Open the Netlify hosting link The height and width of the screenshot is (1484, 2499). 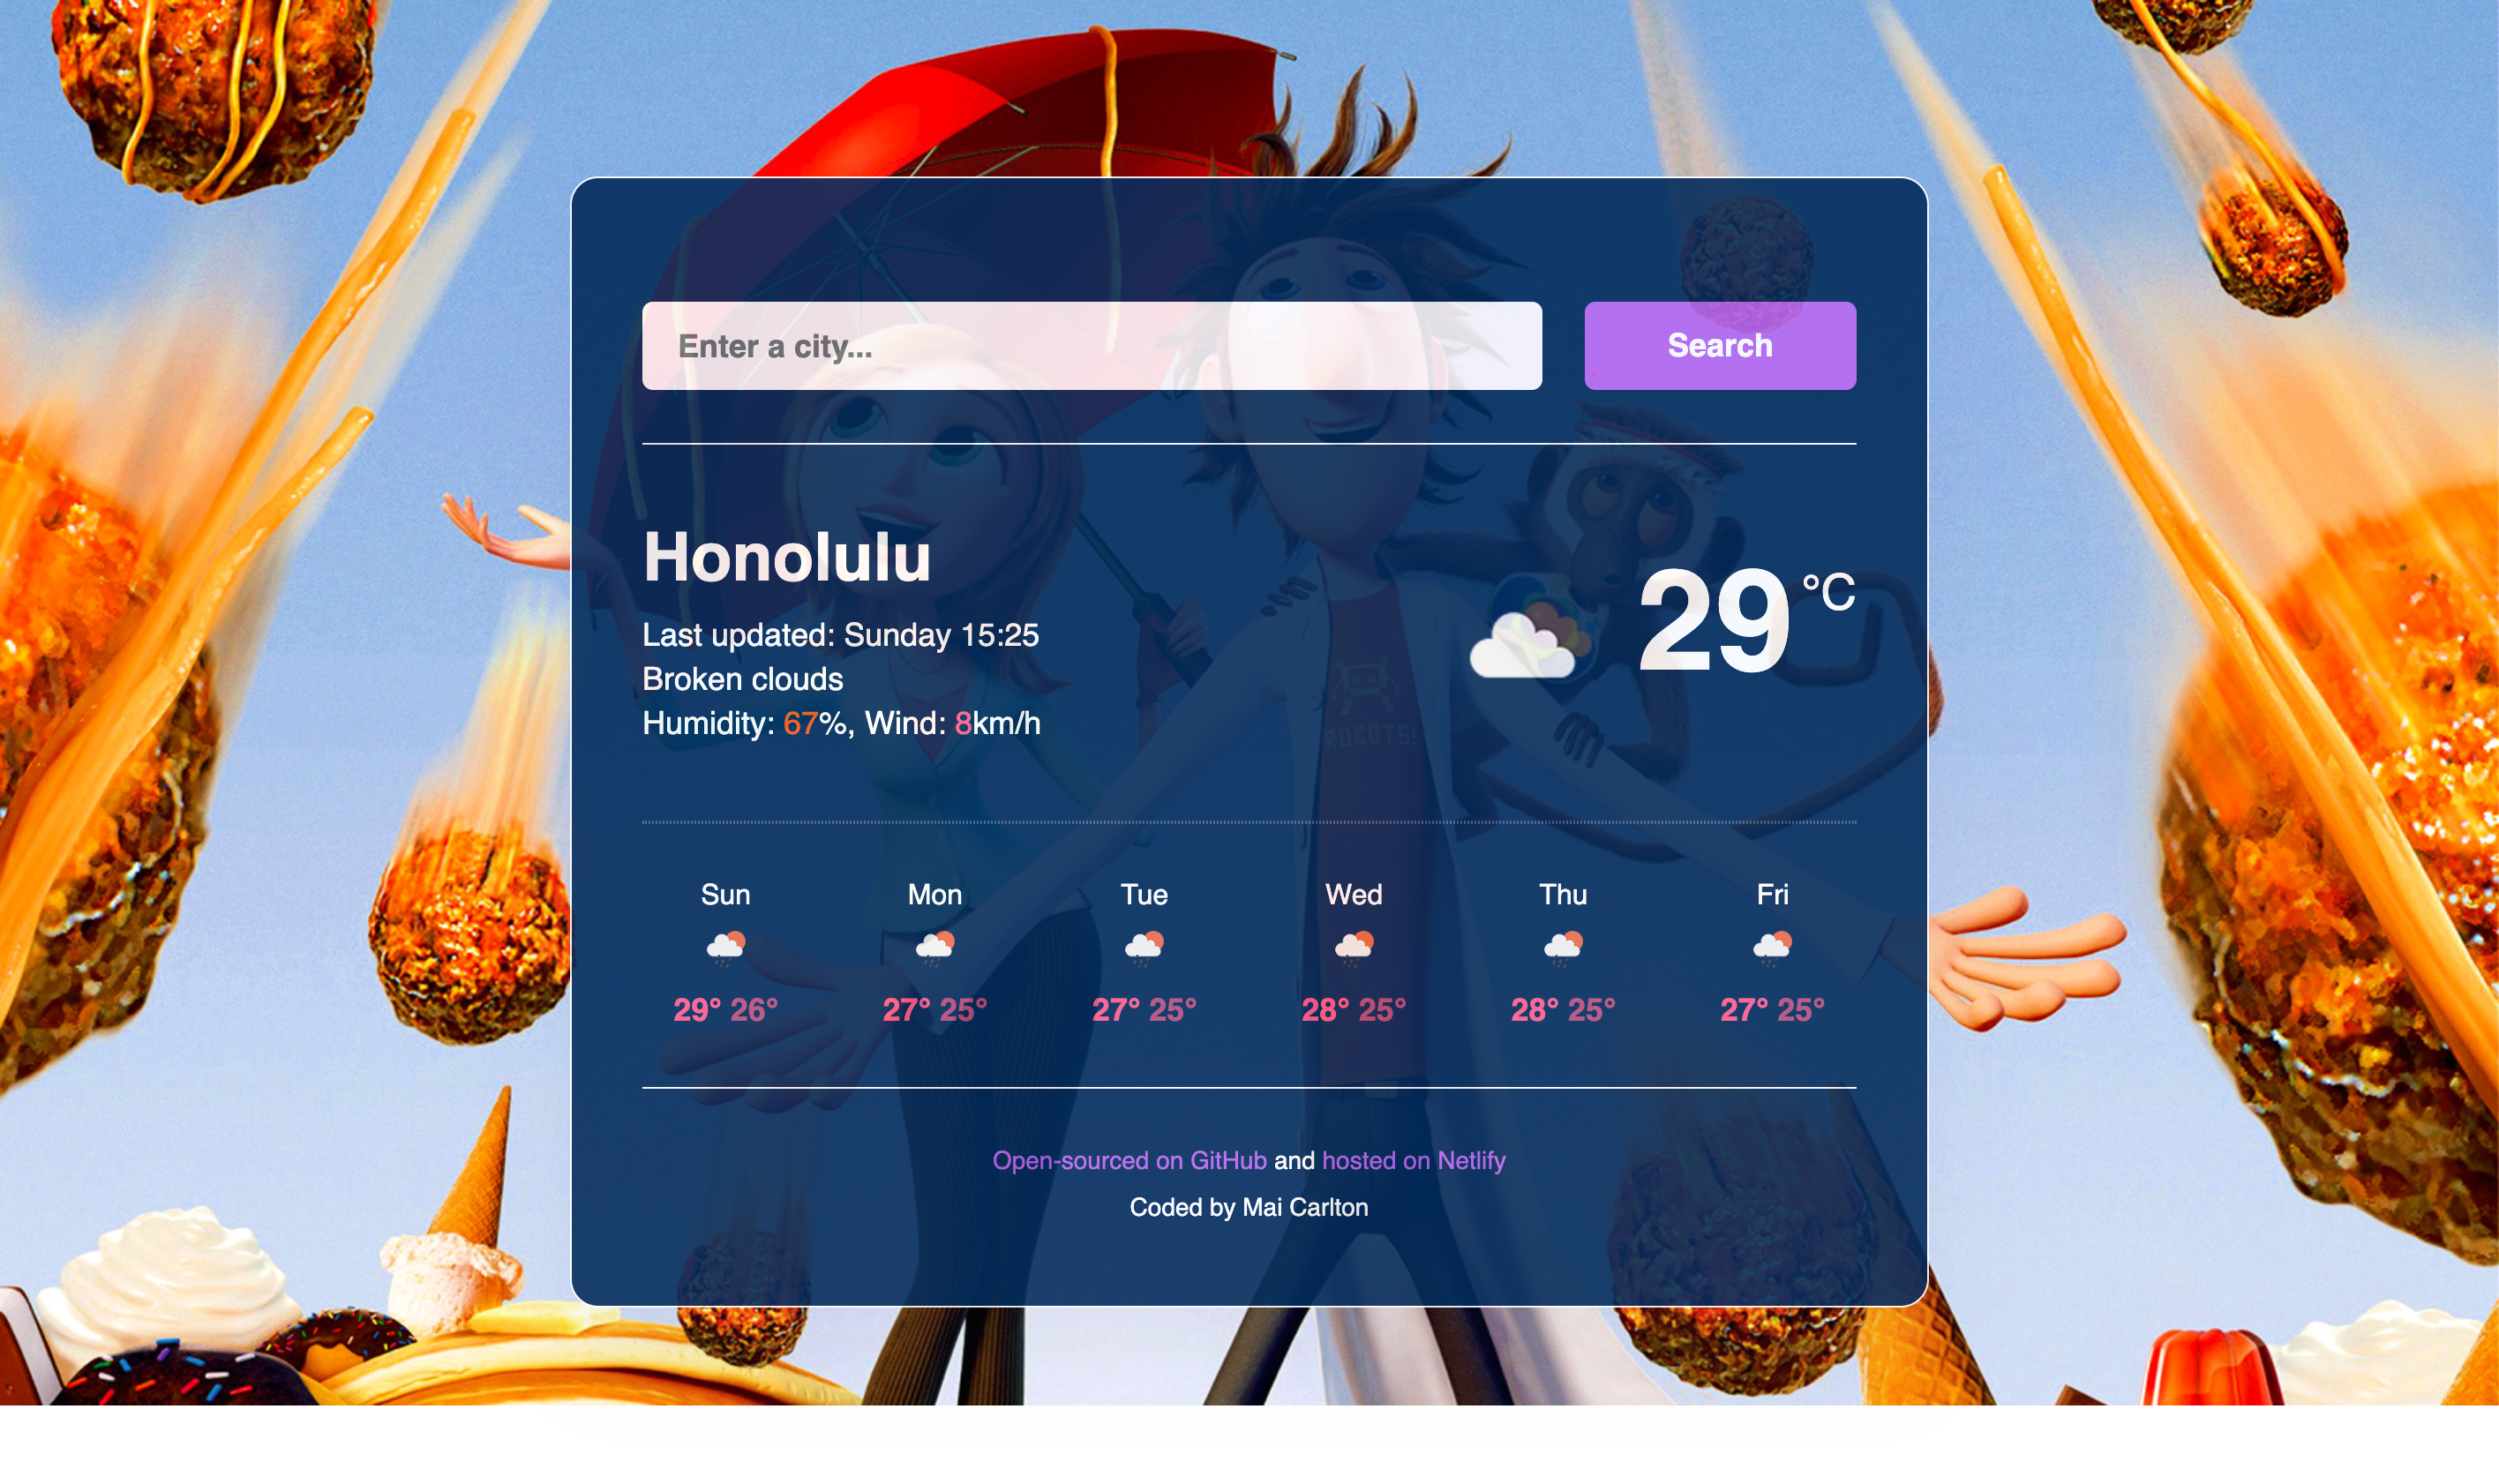[1415, 1161]
